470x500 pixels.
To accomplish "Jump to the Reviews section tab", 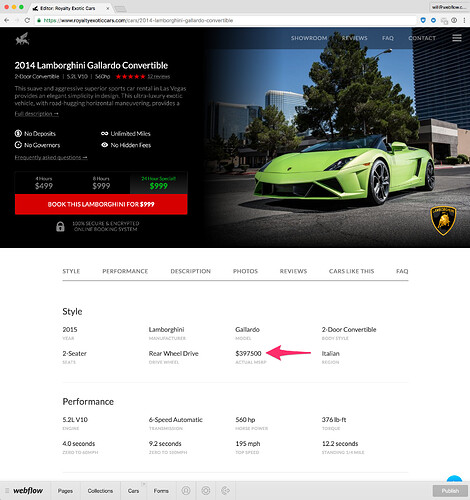I will (x=293, y=271).
